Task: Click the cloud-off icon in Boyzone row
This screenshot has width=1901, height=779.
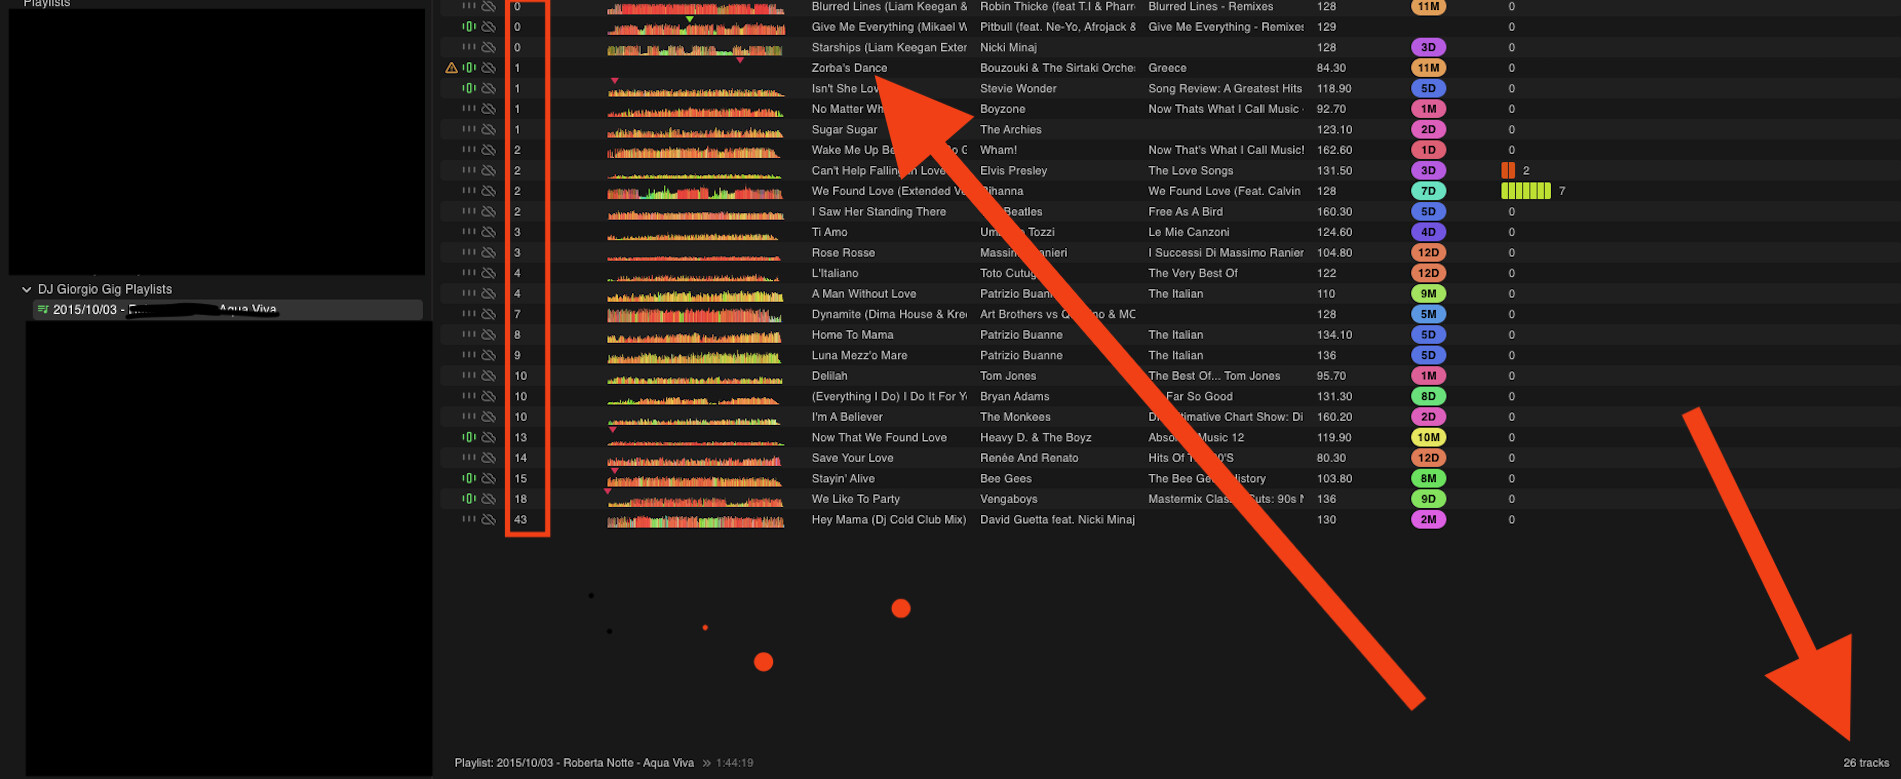Action: tap(489, 109)
